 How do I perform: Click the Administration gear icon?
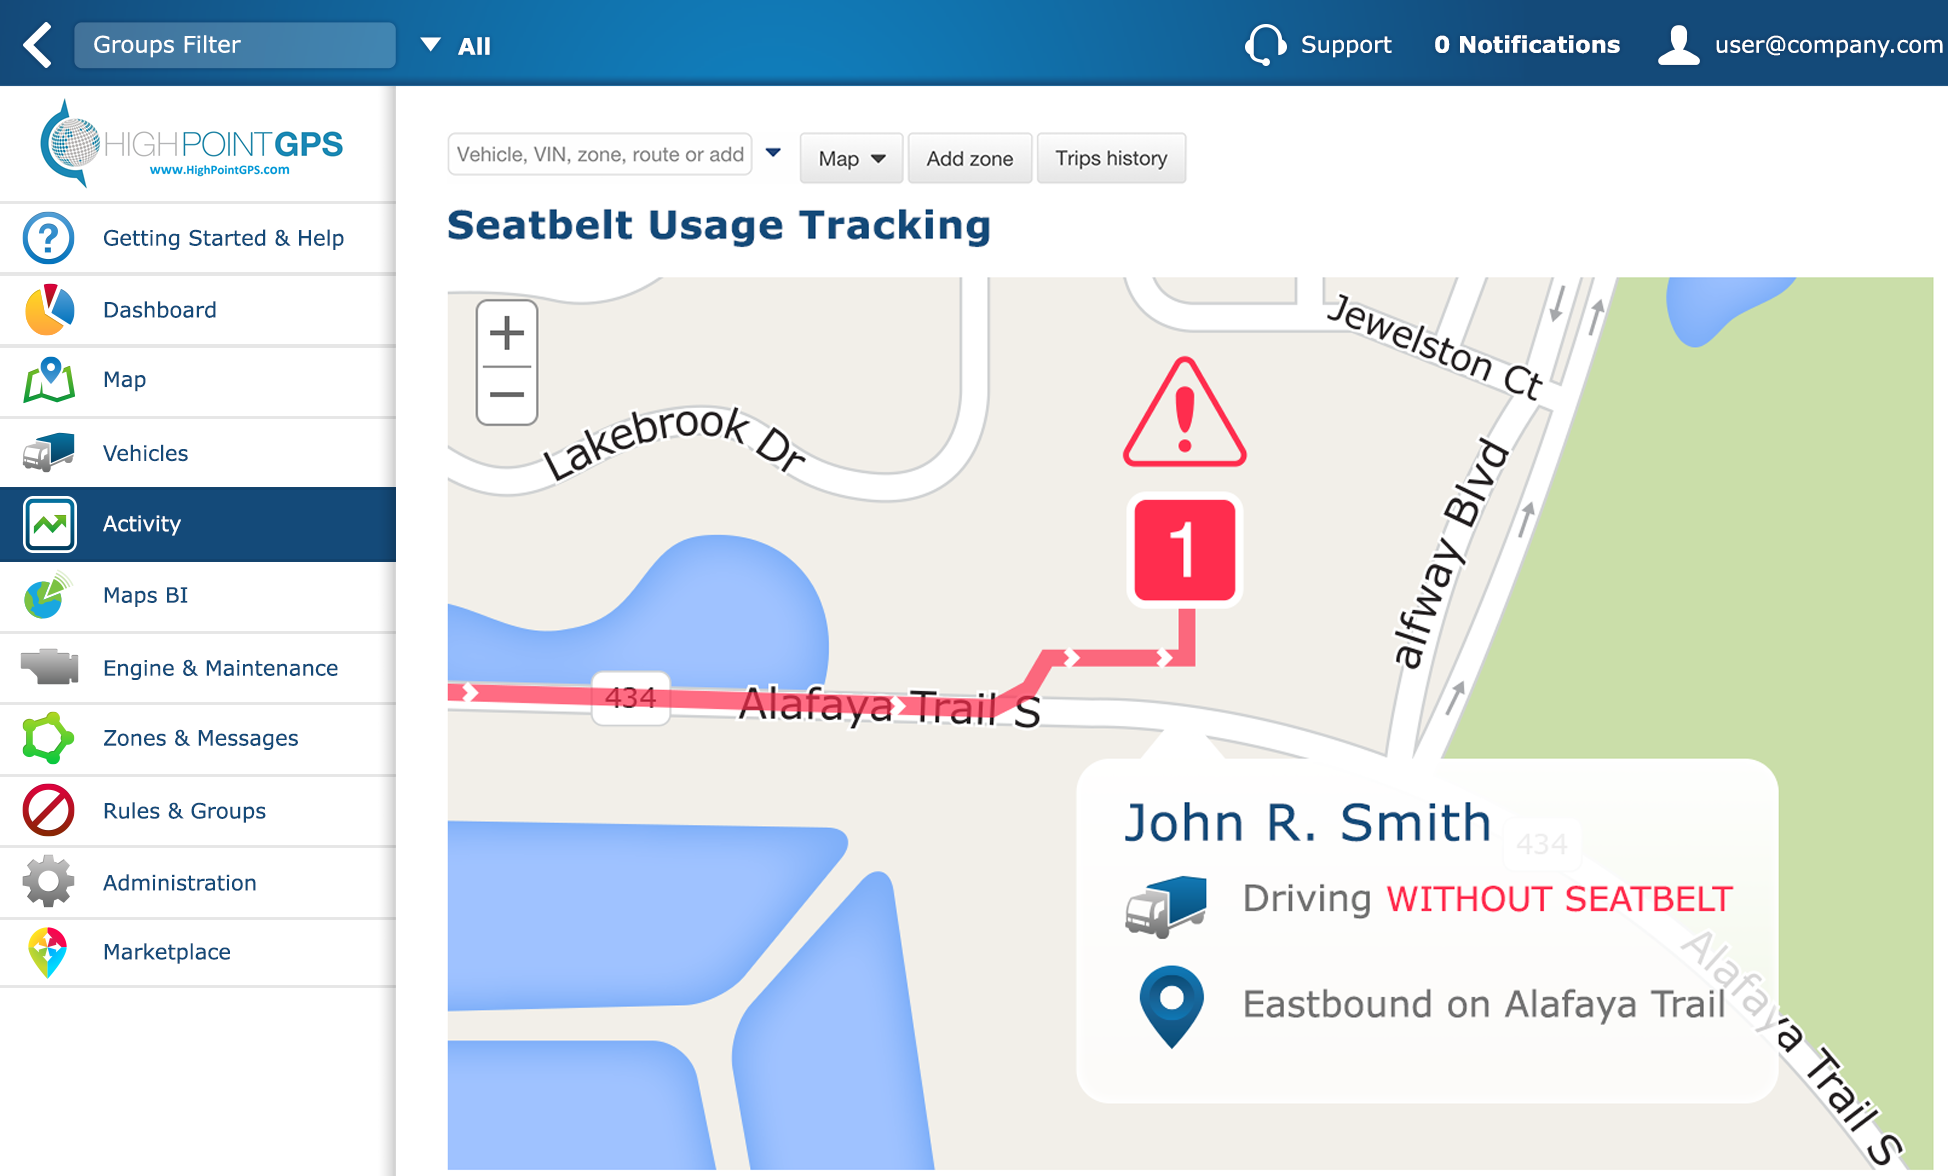[x=48, y=882]
